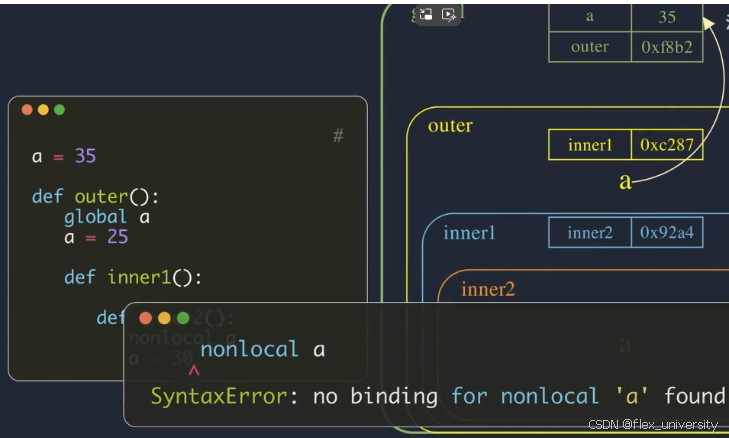The image size is (729, 438).
Task: Click the 'a' cell in the global table
Action: 590,17
